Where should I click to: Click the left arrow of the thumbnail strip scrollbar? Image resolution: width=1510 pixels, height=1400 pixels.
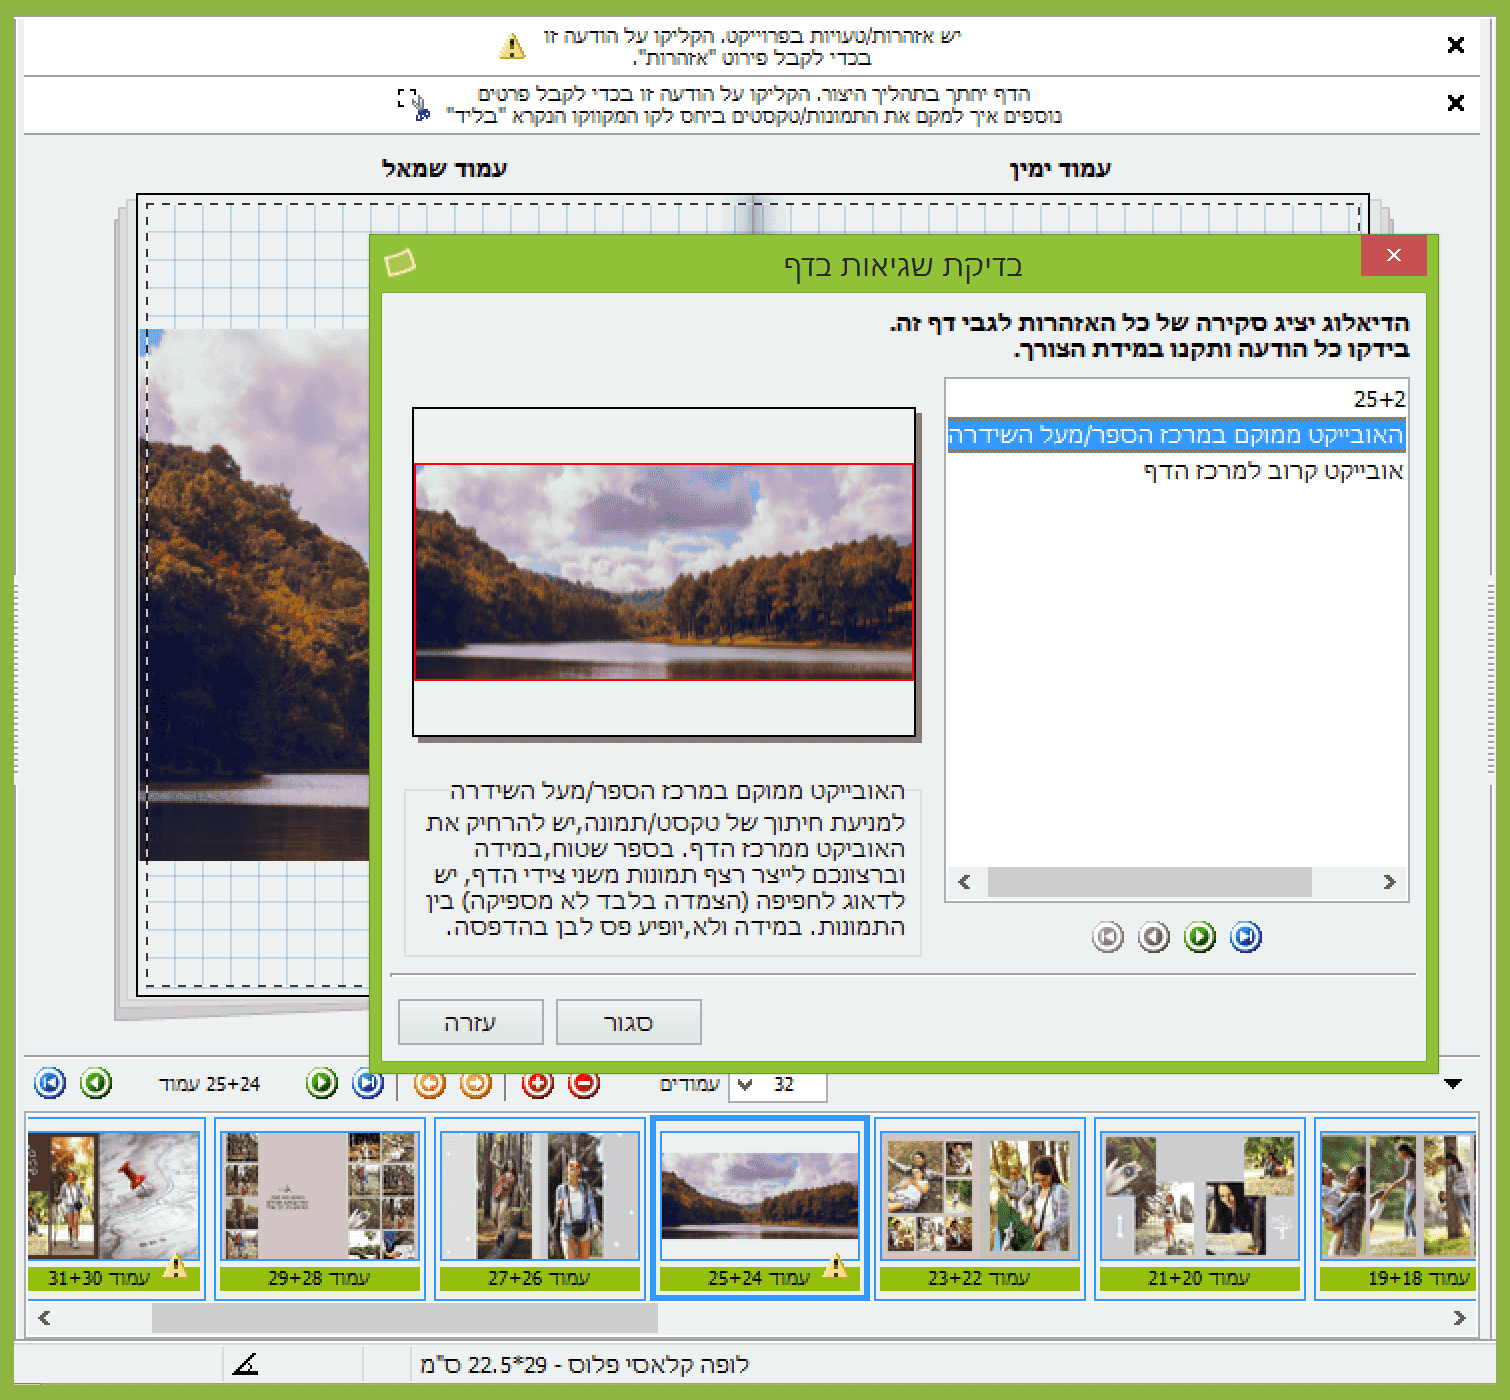tap(44, 1318)
